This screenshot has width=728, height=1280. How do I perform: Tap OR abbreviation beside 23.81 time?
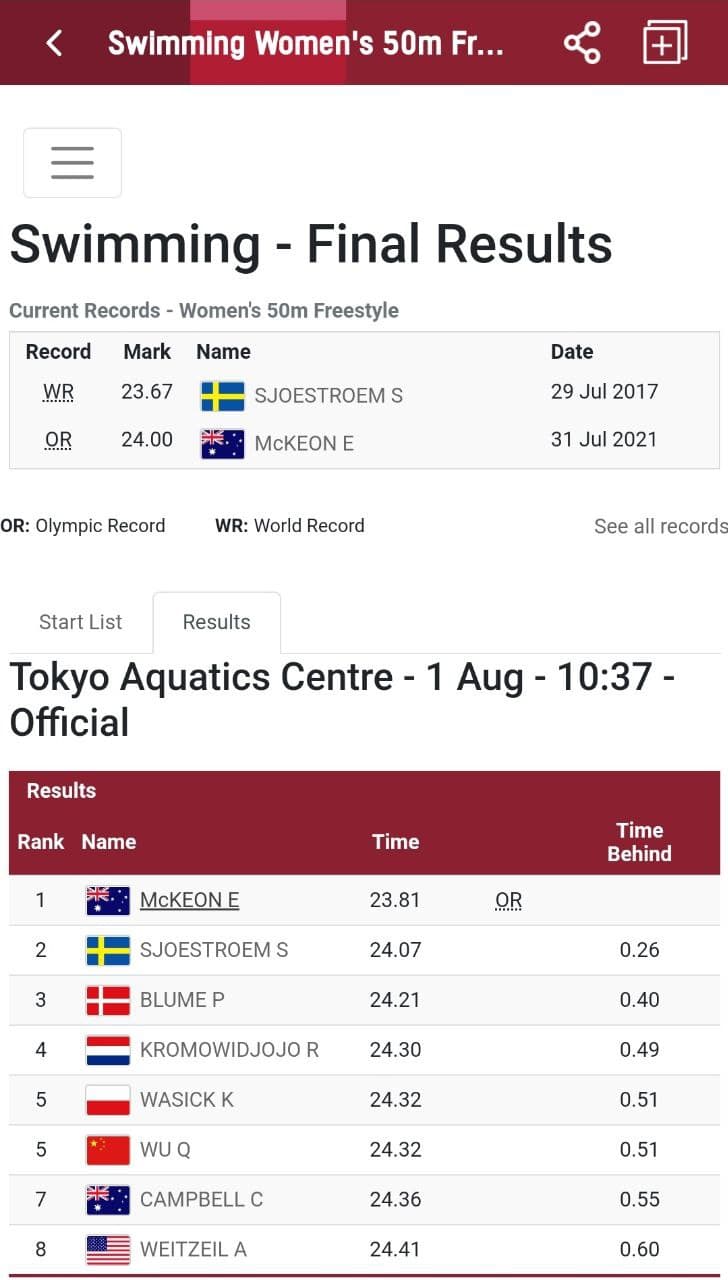point(508,901)
